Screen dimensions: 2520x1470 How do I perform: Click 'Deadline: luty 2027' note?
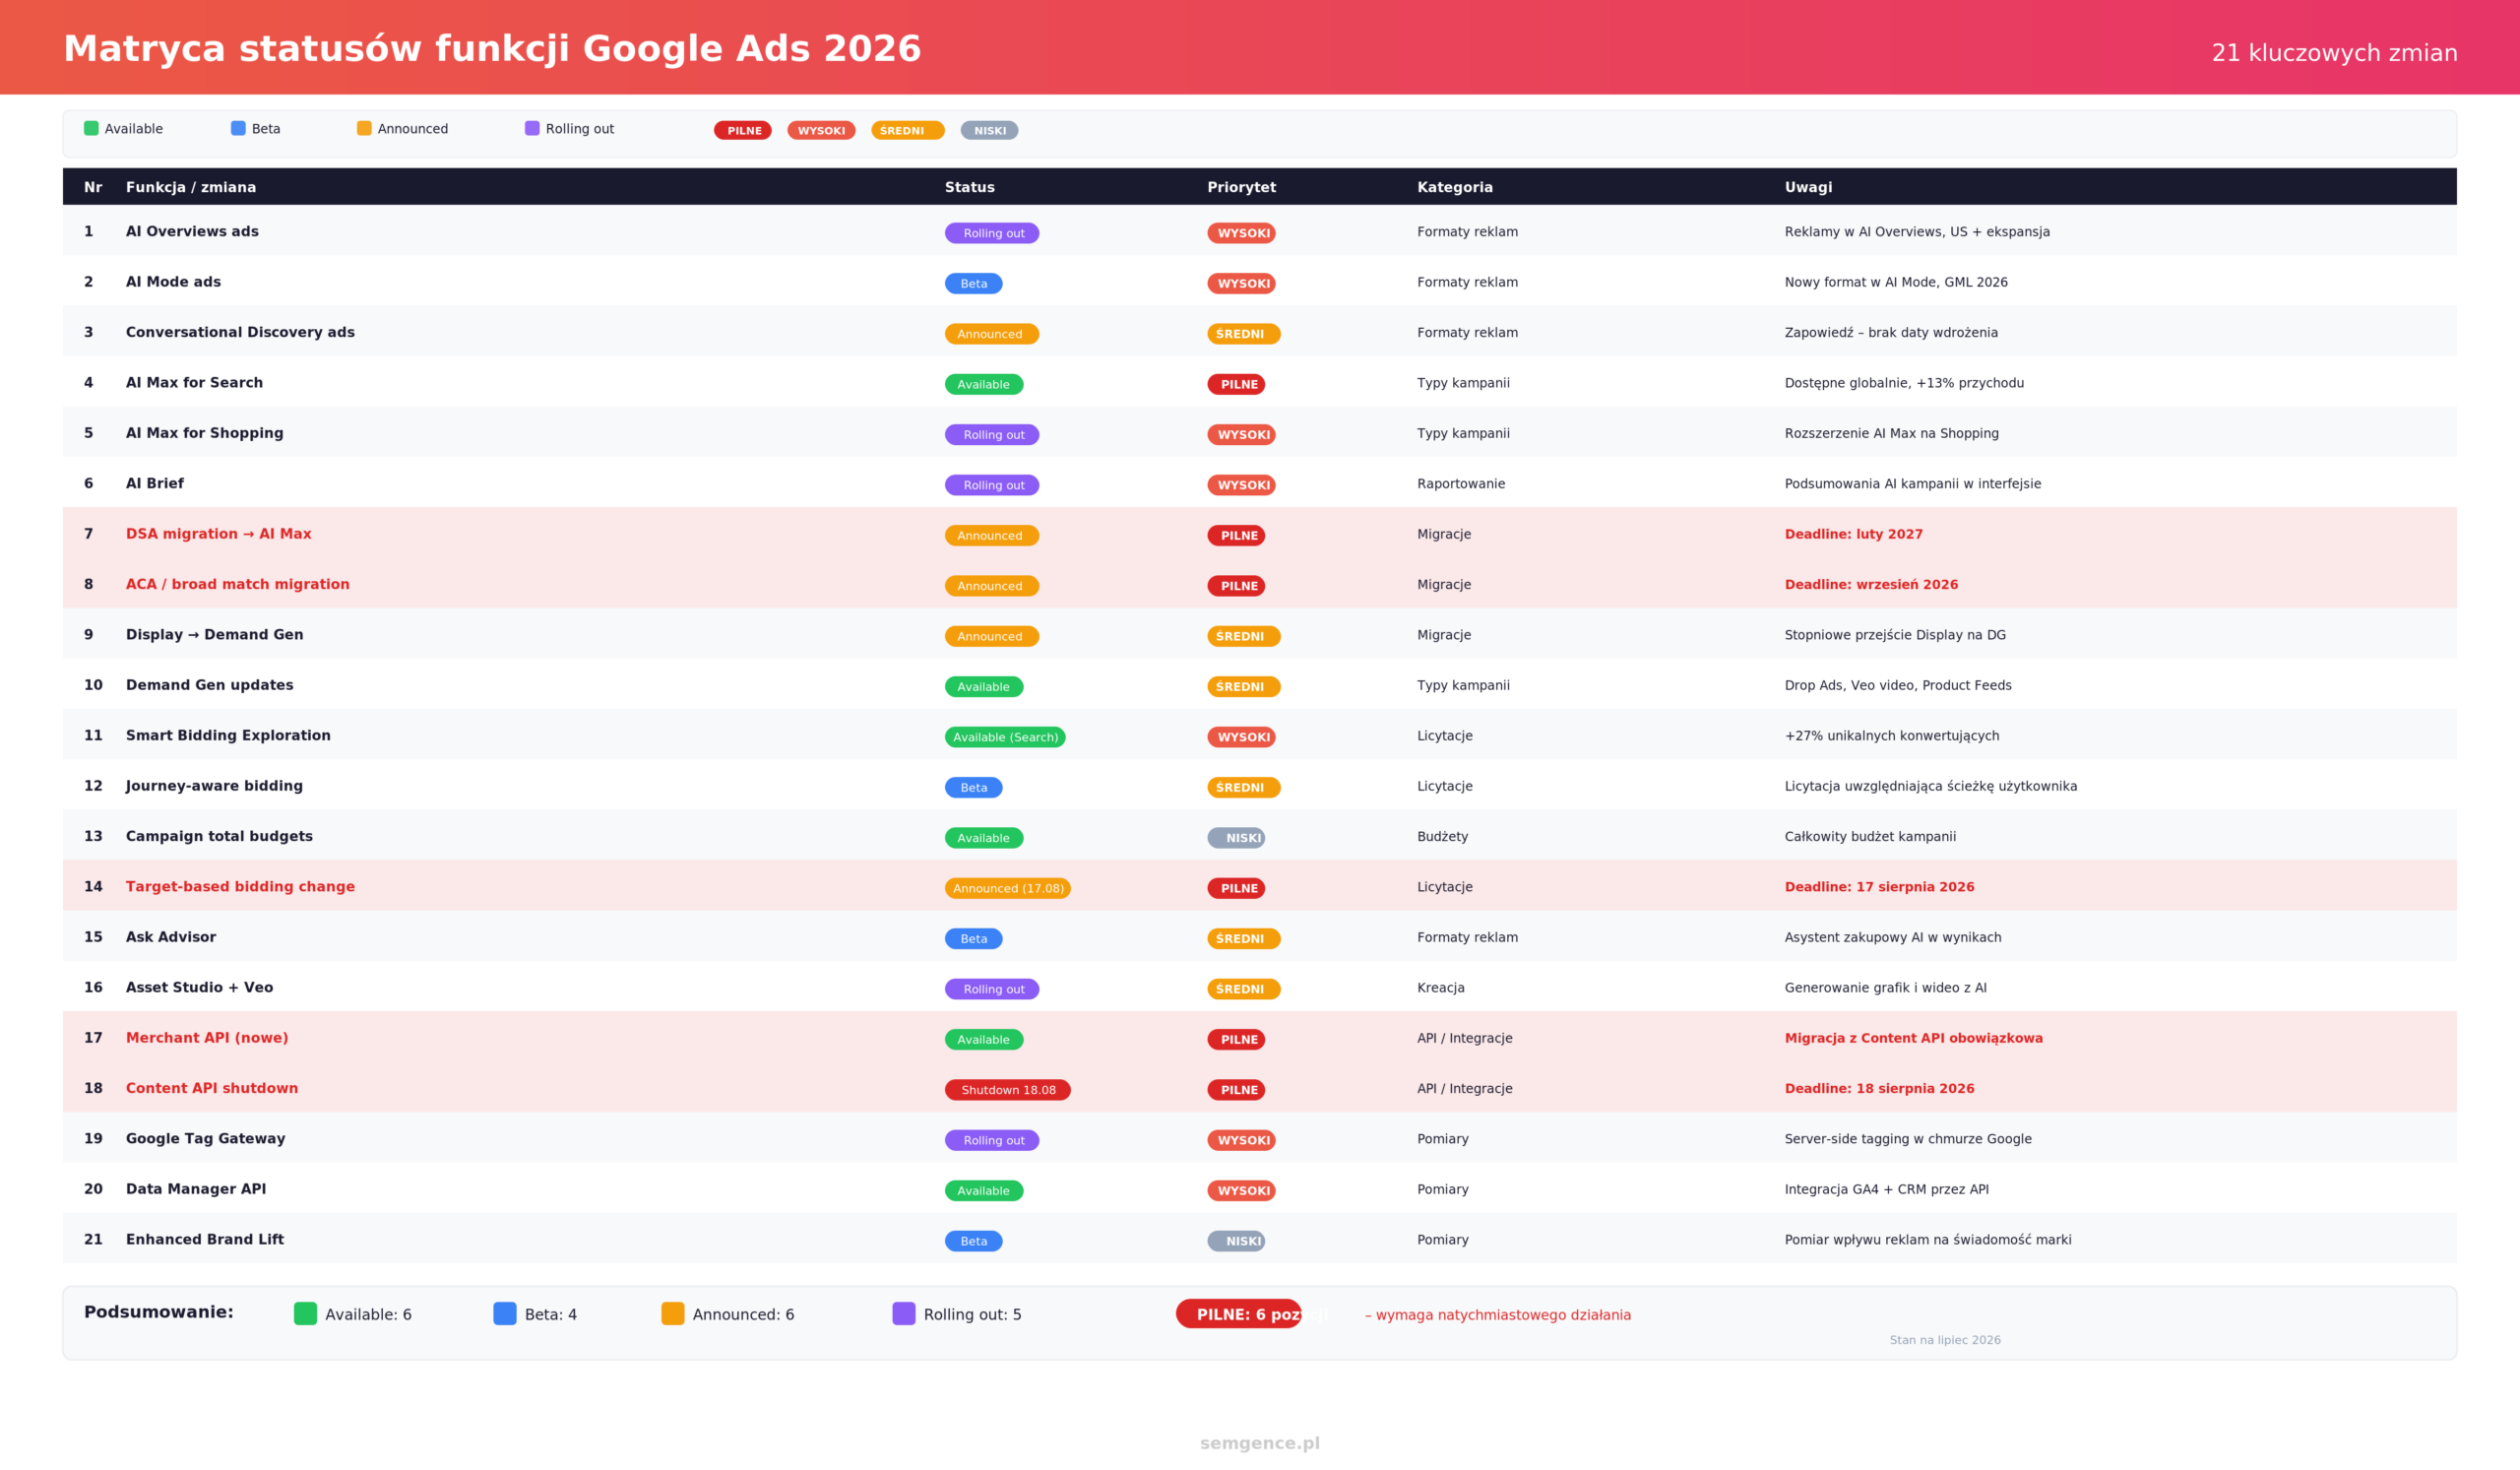[x=1854, y=534]
